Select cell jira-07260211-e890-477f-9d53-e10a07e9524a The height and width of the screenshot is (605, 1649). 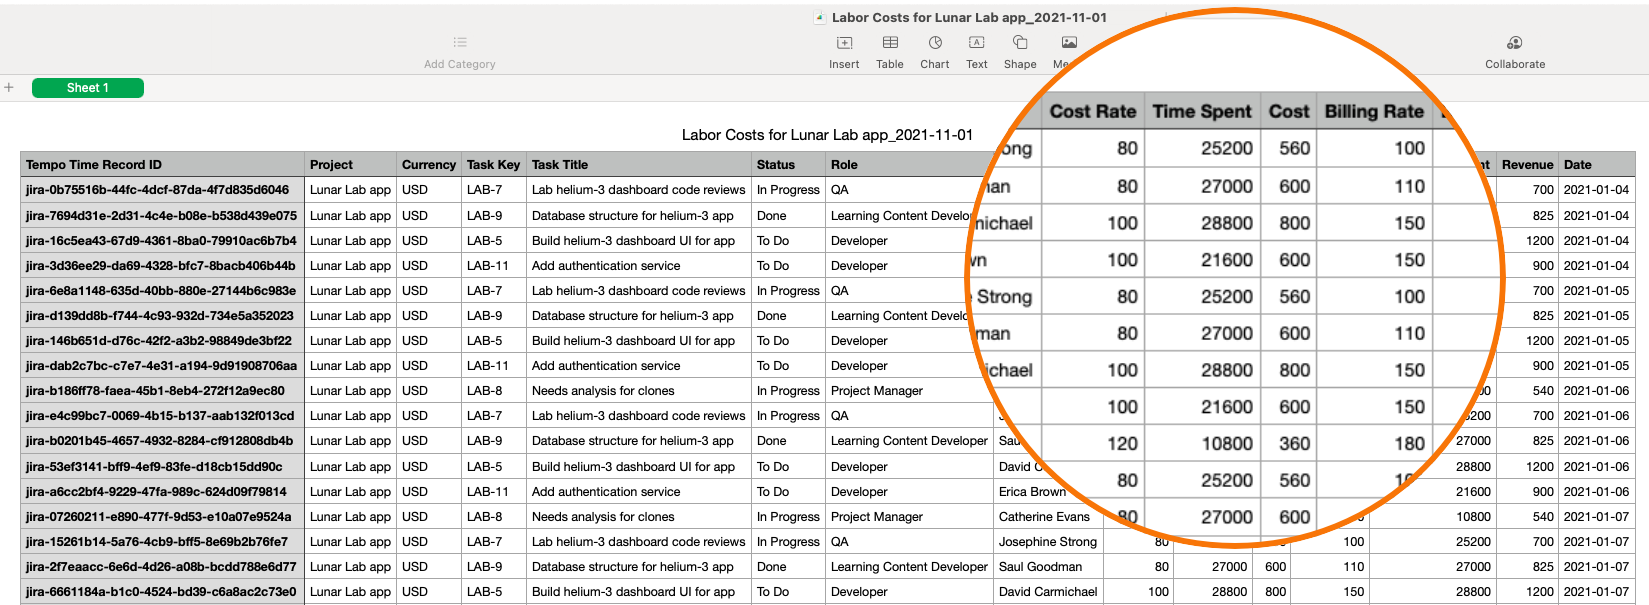coord(162,516)
